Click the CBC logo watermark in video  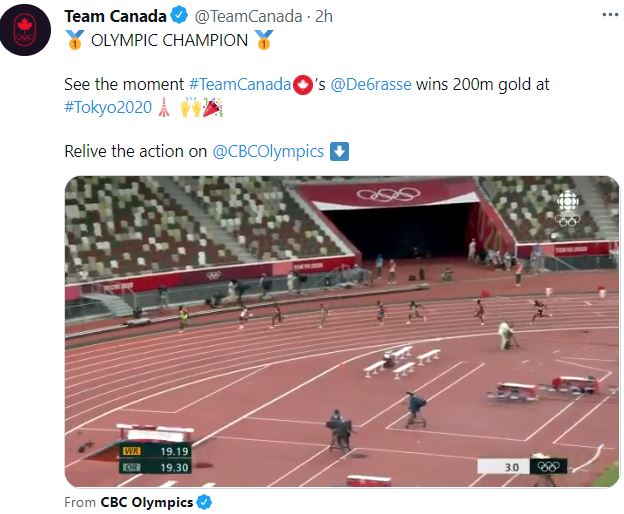[567, 207]
